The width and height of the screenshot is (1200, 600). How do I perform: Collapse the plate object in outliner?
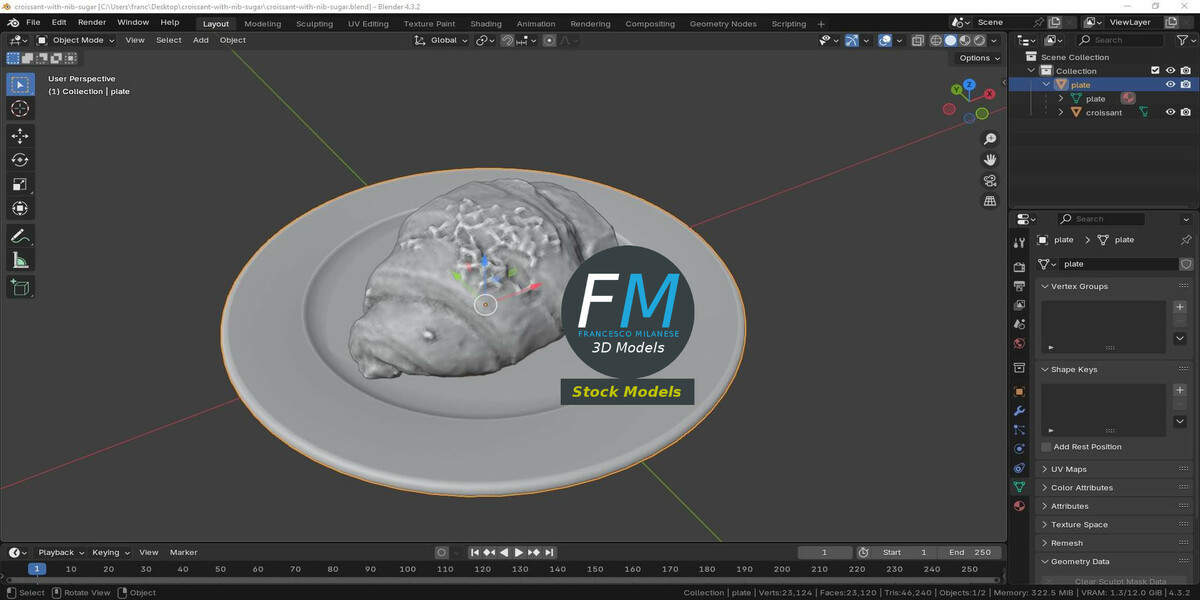tap(1046, 85)
